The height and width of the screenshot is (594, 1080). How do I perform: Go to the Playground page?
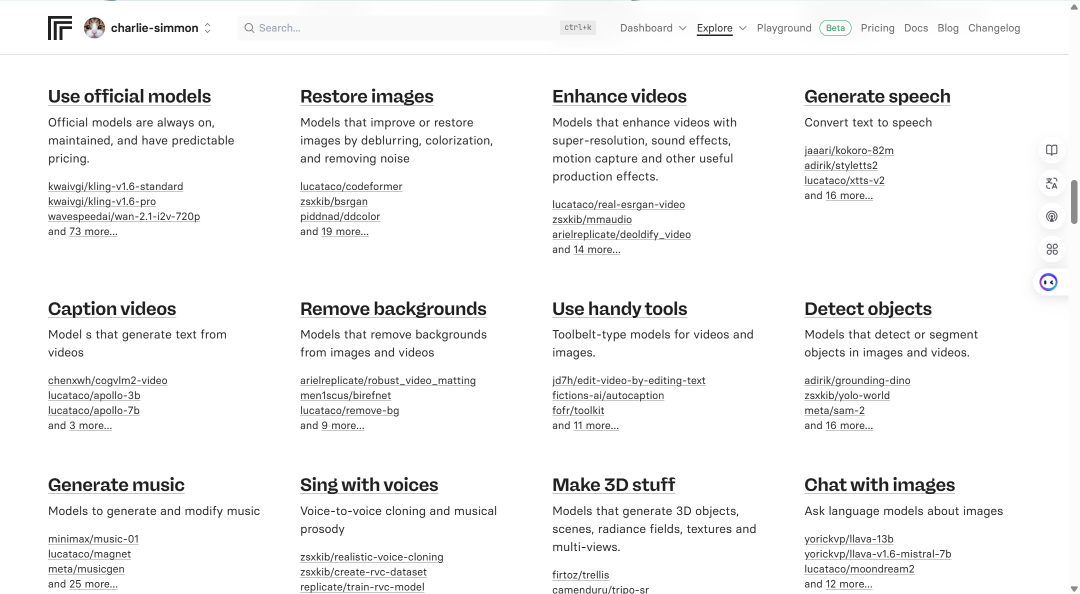coord(784,28)
